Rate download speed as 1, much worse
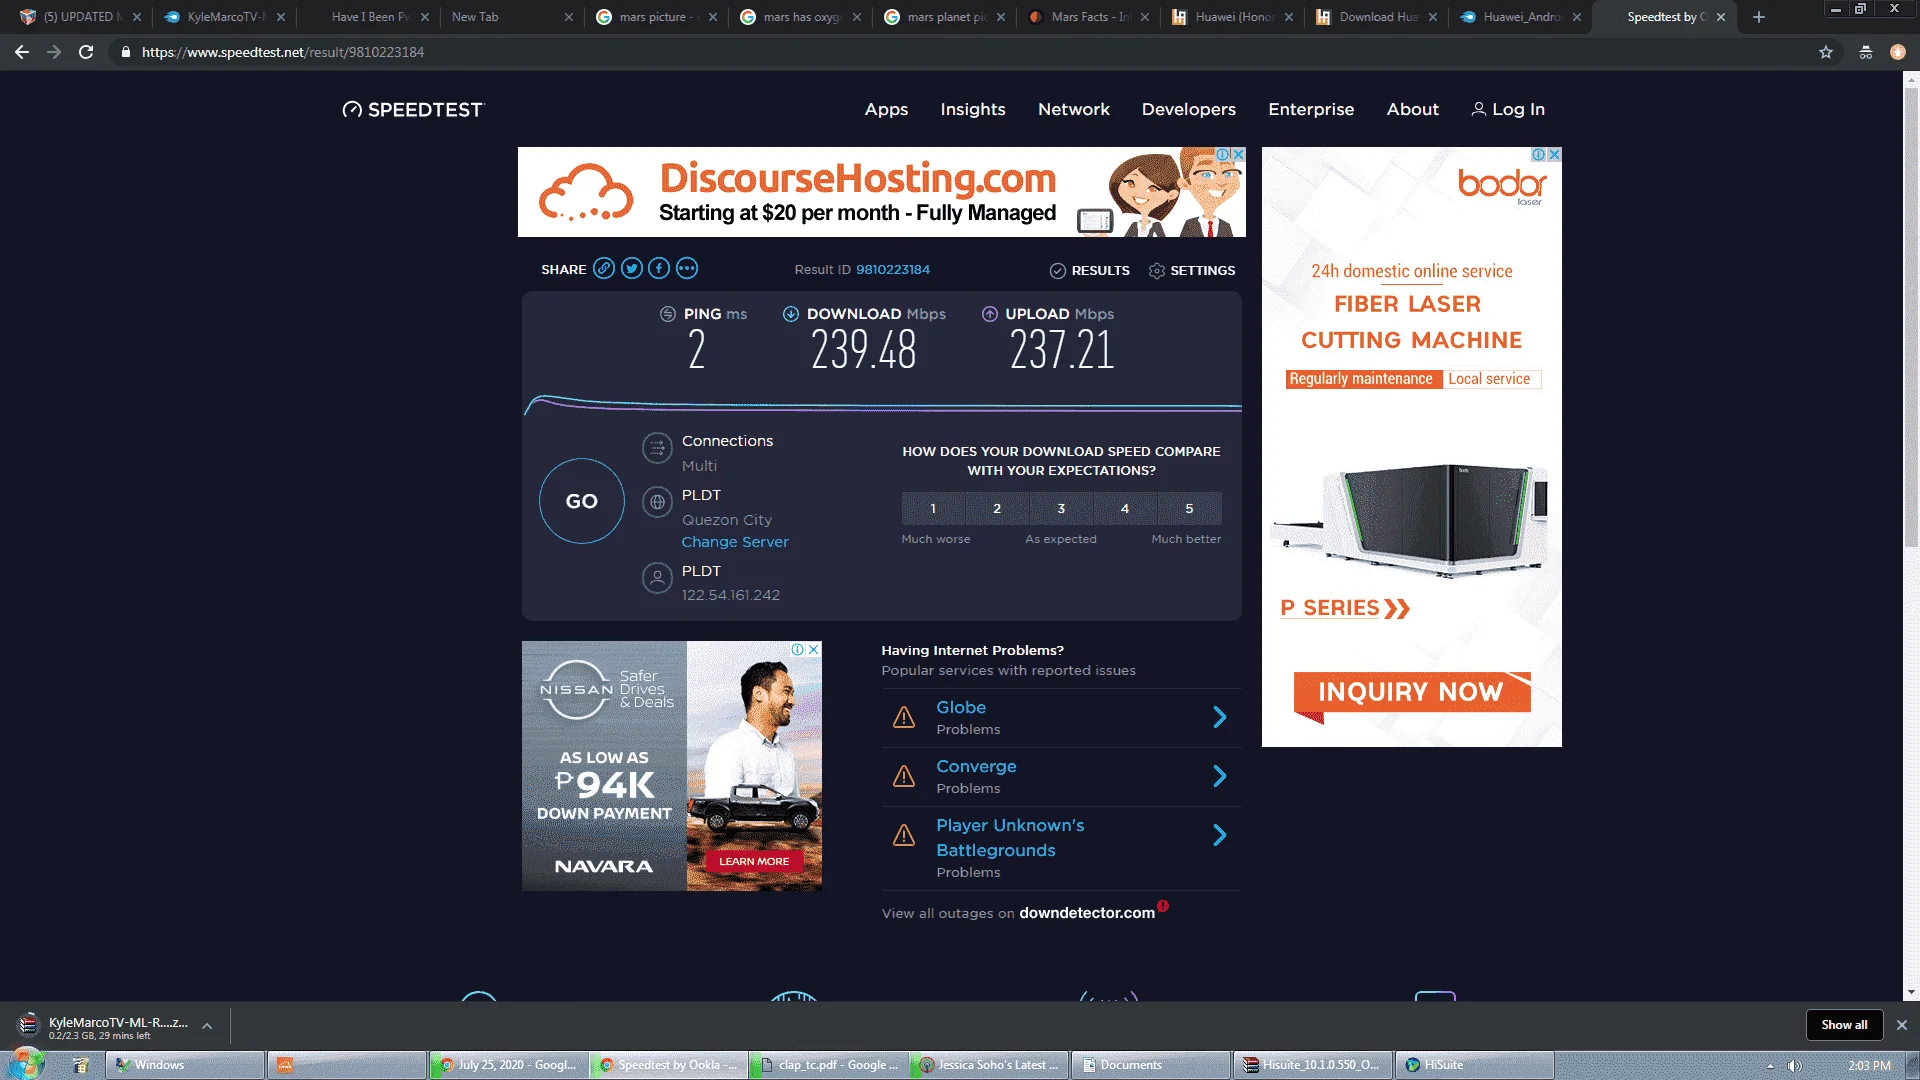This screenshot has height=1080, width=1920. tap(933, 509)
